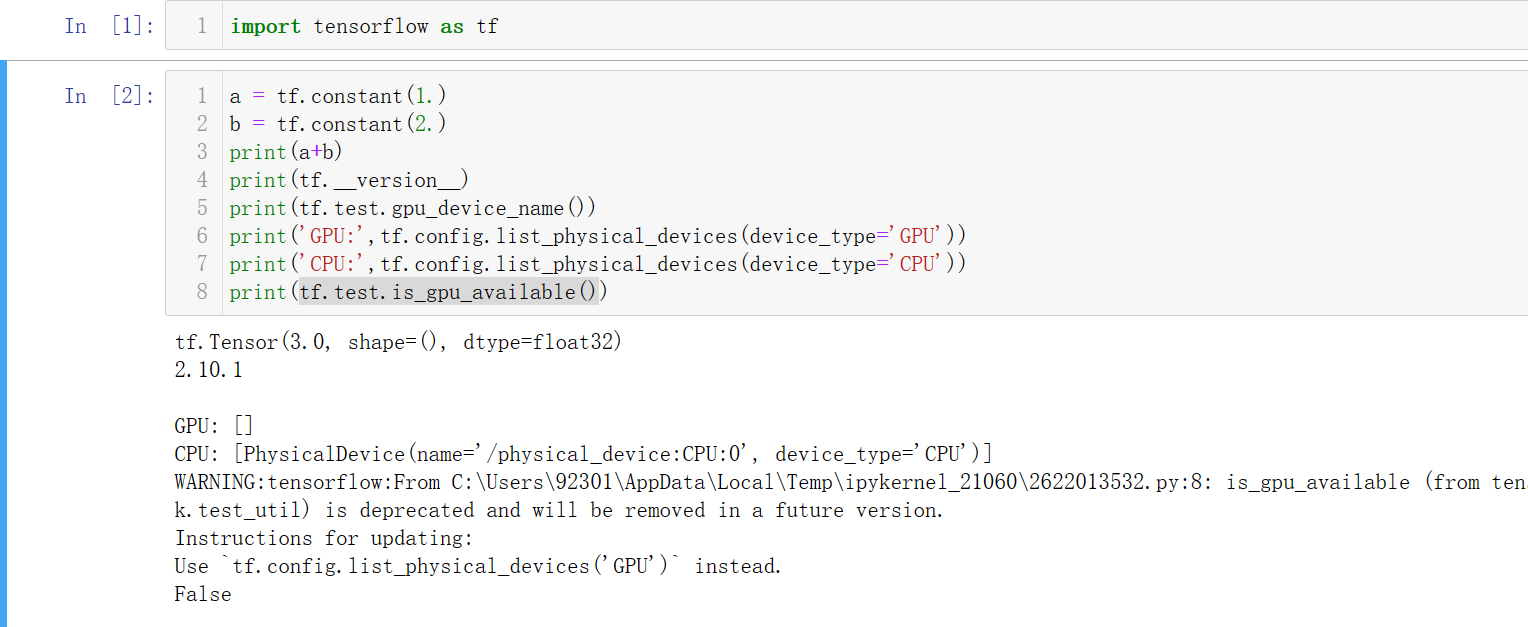
Task: Click the print(tf.__version__) code line
Action: click(349, 180)
